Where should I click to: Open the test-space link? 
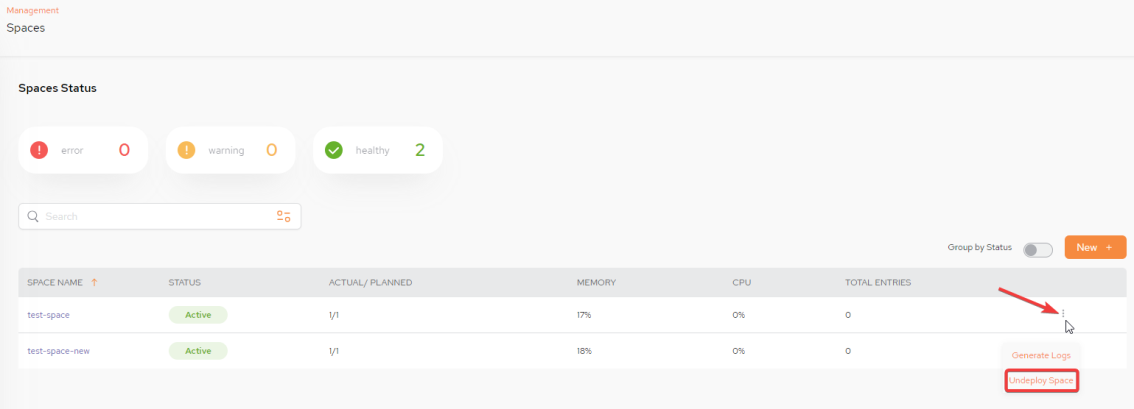pyautogui.click(x=48, y=315)
